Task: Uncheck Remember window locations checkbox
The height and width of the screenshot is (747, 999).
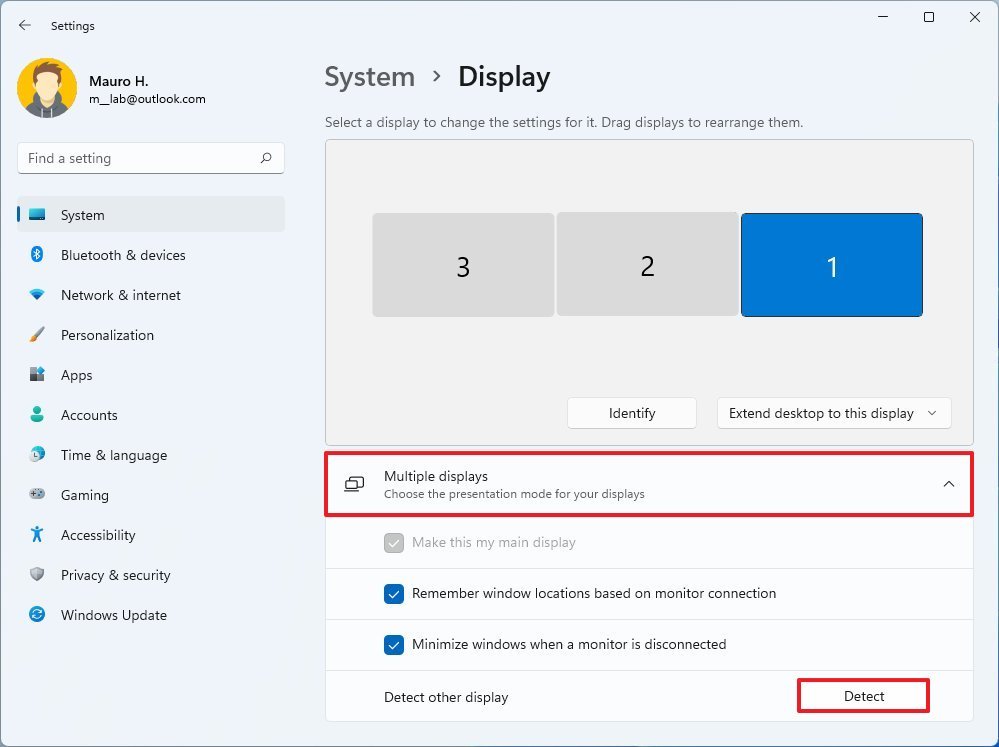Action: tap(394, 594)
